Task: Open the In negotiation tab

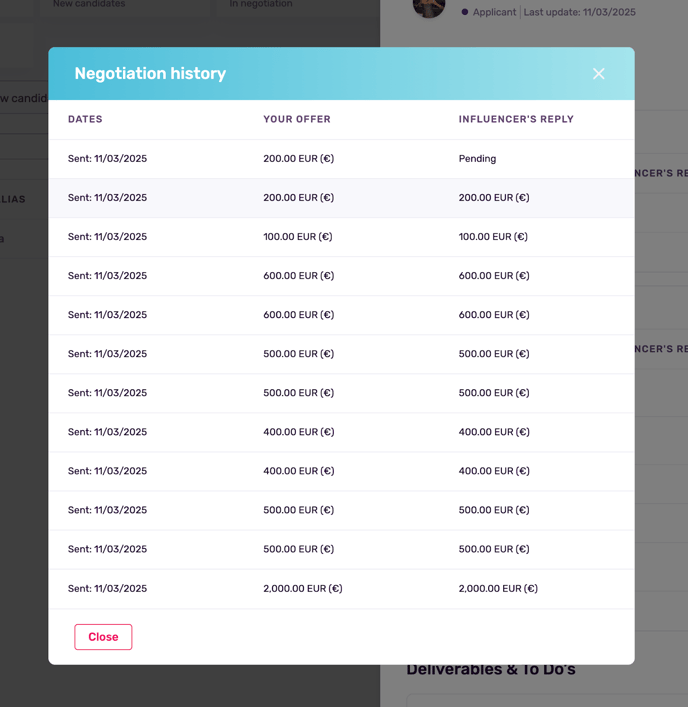Action: coord(261,4)
